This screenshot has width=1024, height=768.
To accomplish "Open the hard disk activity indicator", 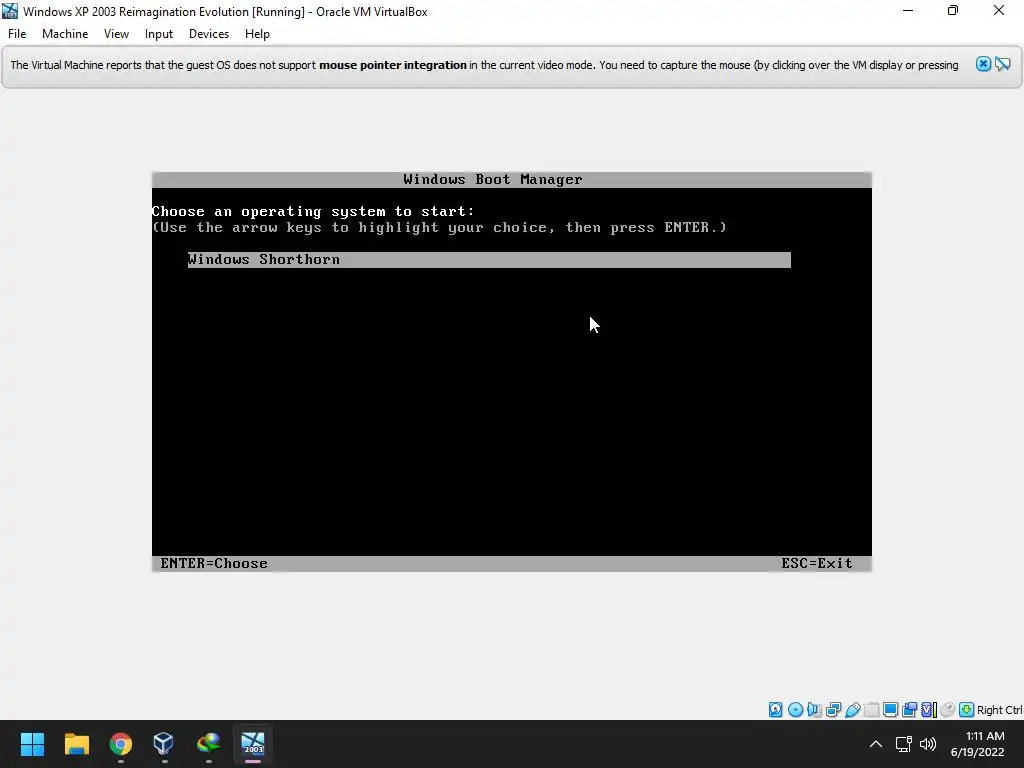I will 775,710.
